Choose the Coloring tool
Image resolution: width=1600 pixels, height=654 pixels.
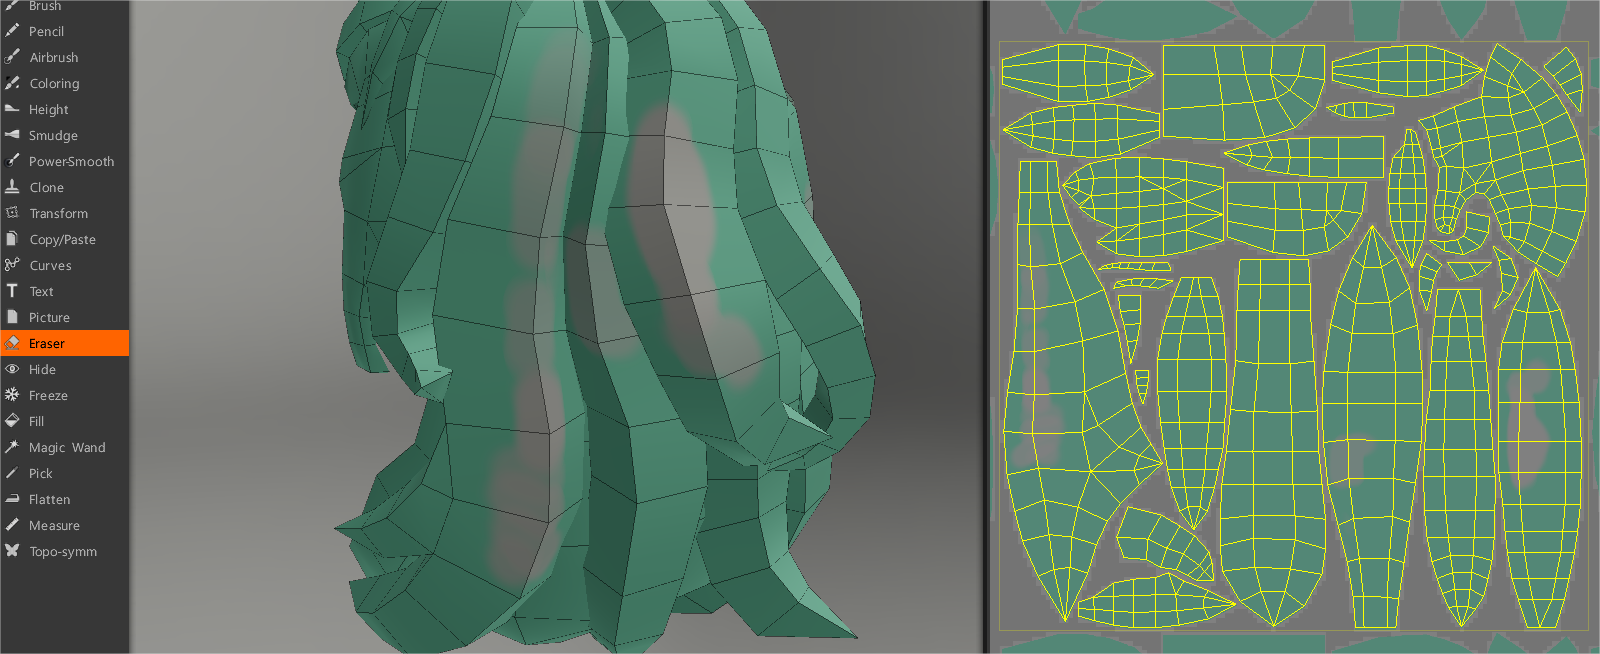(x=54, y=84)
